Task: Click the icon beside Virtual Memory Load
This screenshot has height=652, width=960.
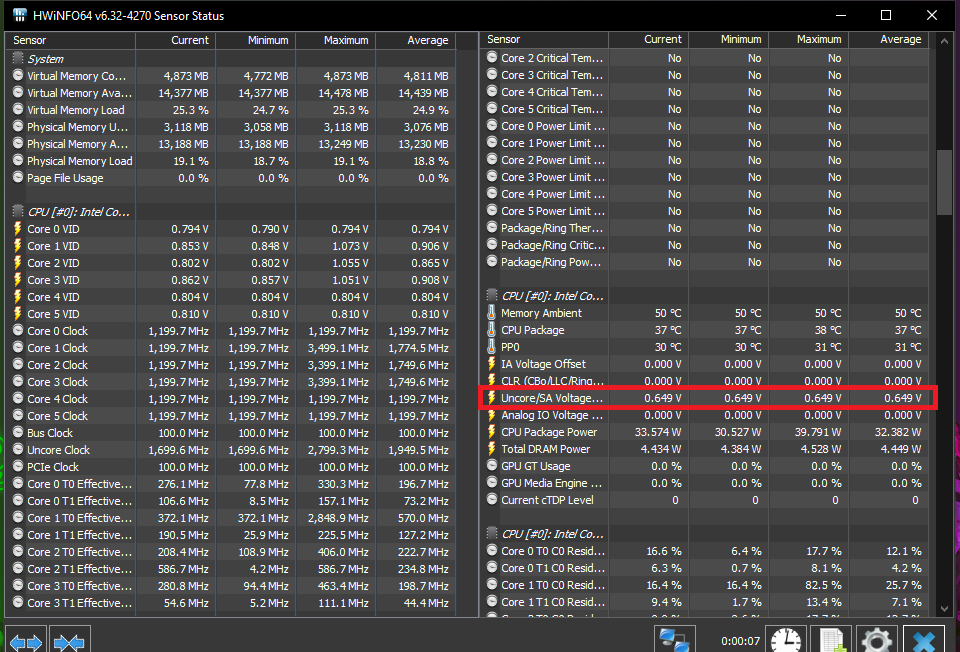Action: 18,110
